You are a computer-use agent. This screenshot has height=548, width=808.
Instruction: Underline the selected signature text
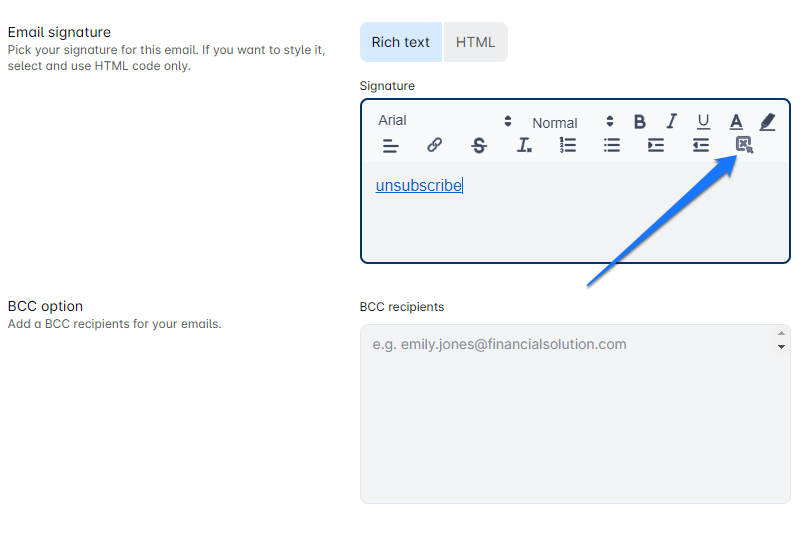pos(704,122)
